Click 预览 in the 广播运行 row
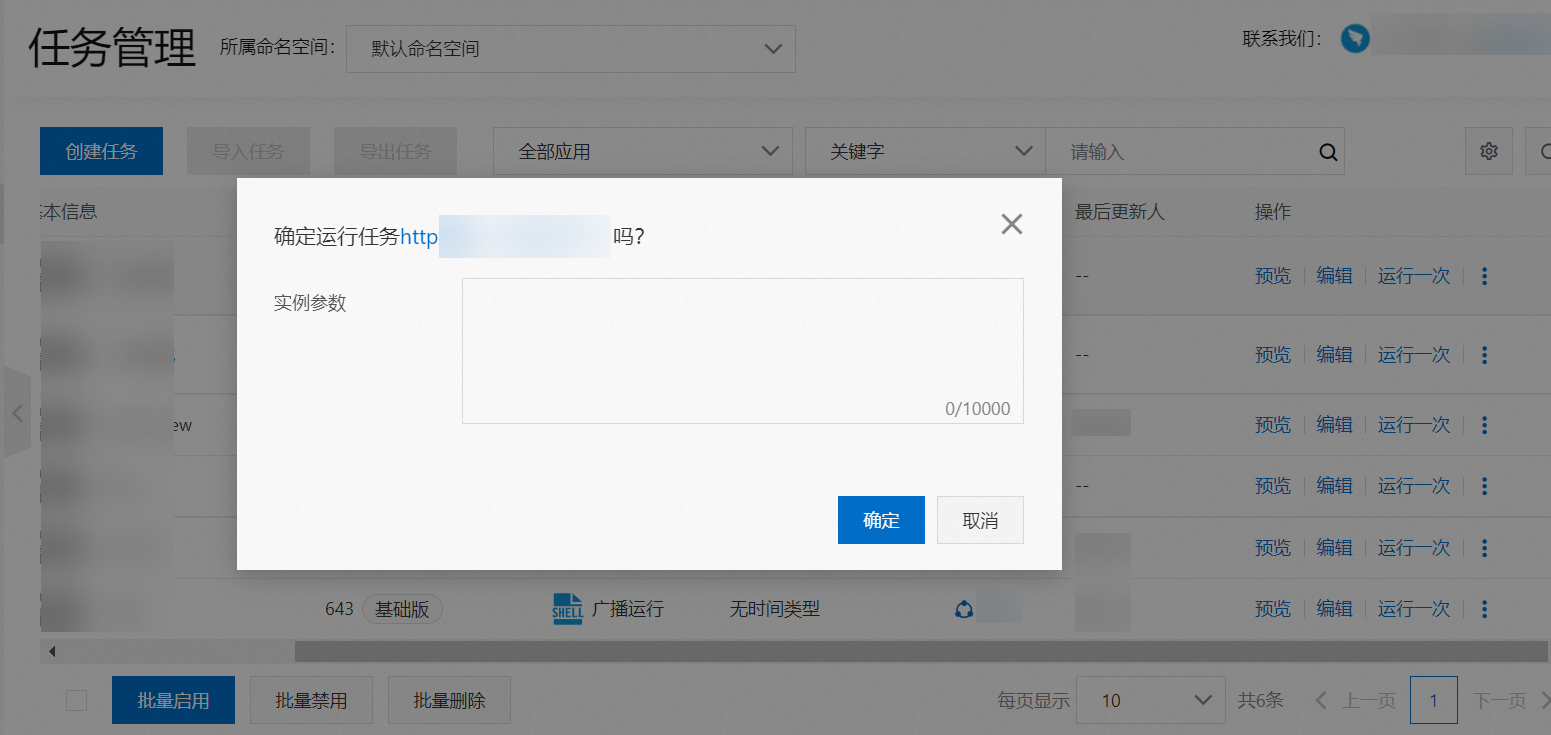This screenshot has width=1551, height=735. coord(1273,609)
